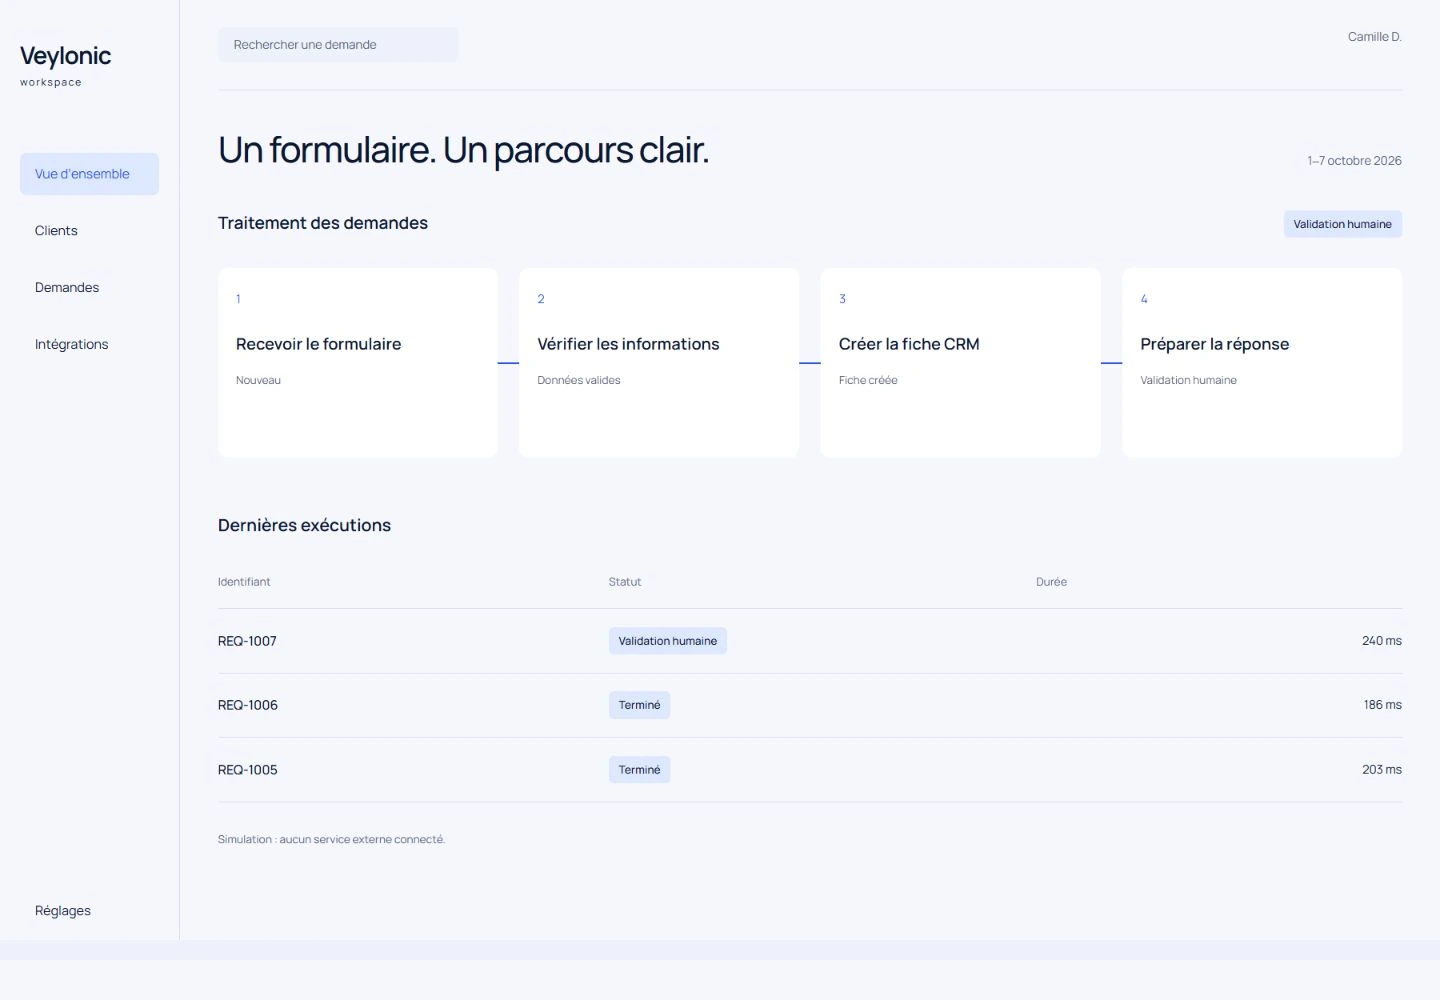Click the 203 ms duration value
The height and width of the screenshot is (1000, 1440).
point(1381,770)
